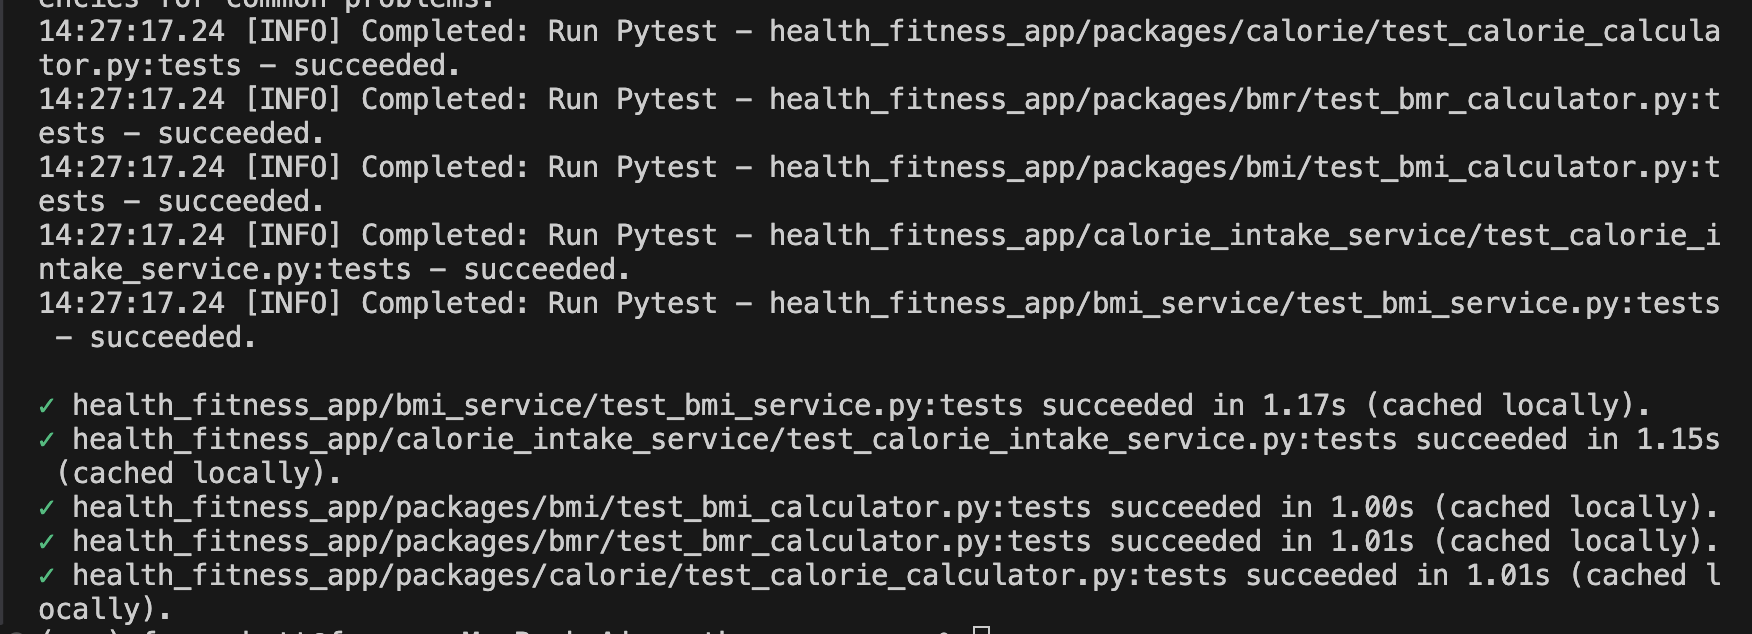Image resolution: width=1752 pixels, height=634 pixels.
Task: Click the checkmark beside test_bmr_calculator.py result
Action: pos(46,542)
